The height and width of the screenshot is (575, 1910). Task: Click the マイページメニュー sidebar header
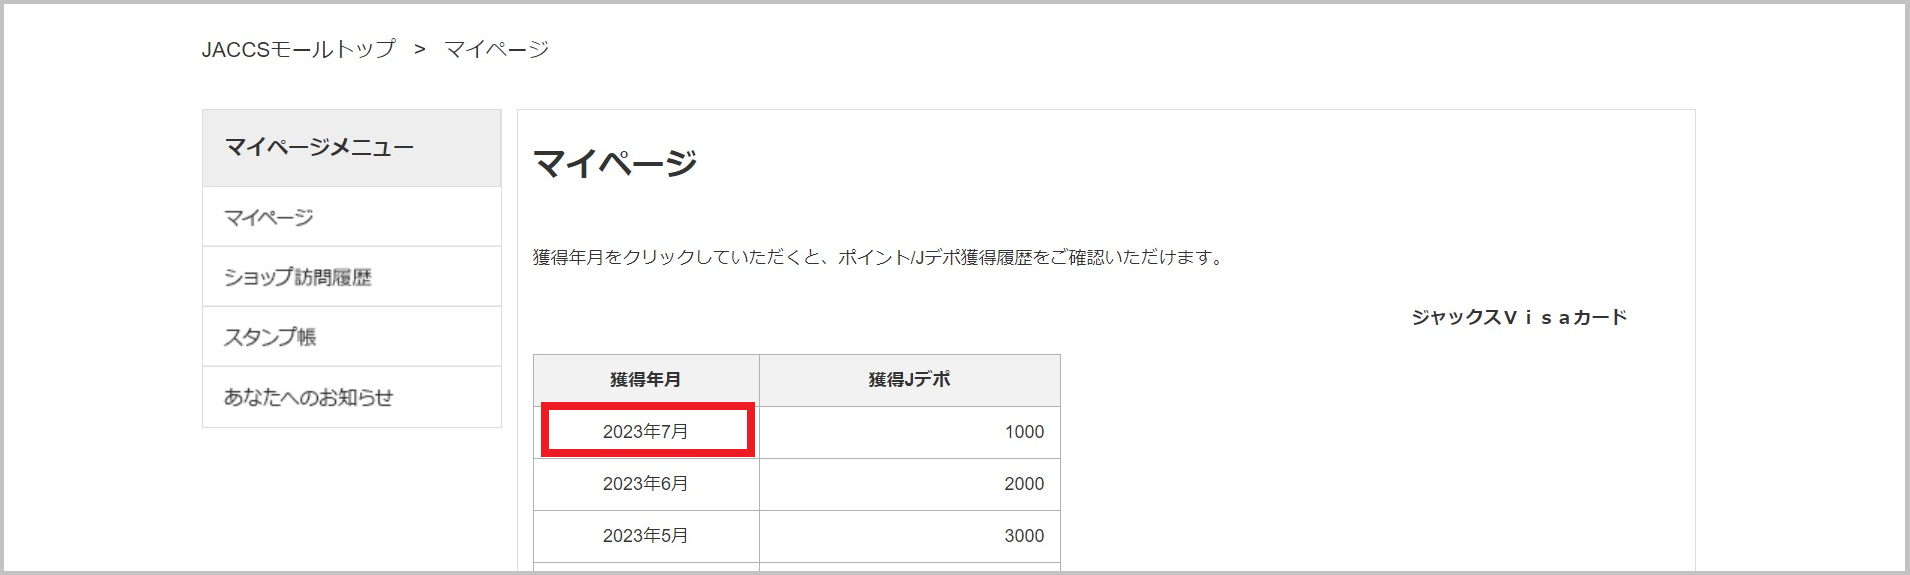(352, 148)
